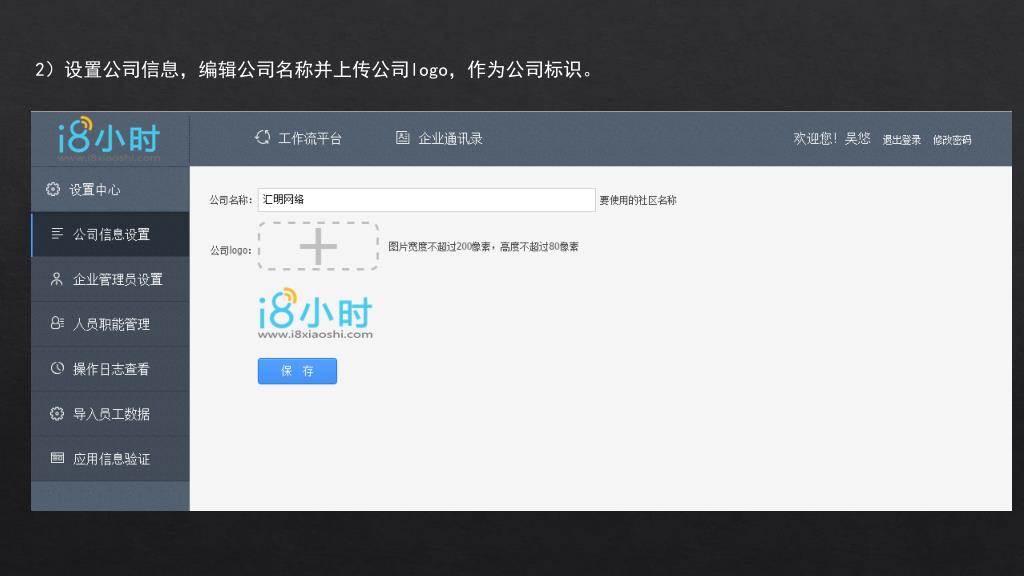The height and width of the screenshot is (576, 1024).
Task: Click the plus icon to upload logo
Action: pos(318,246)
